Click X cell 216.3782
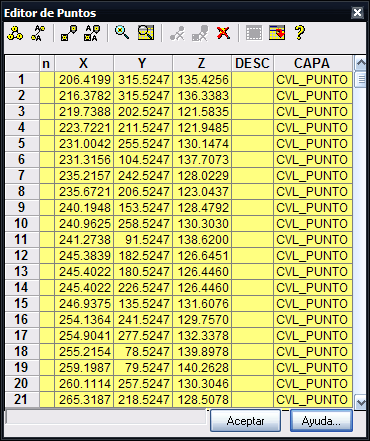370x441 pixels. coord(84,95)
